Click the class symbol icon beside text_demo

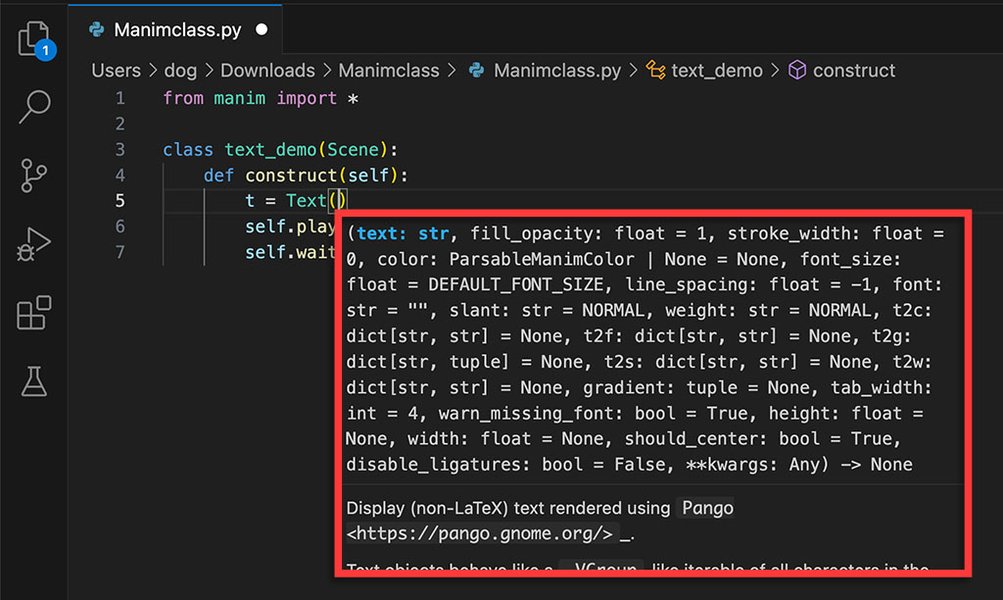point(656,70)
